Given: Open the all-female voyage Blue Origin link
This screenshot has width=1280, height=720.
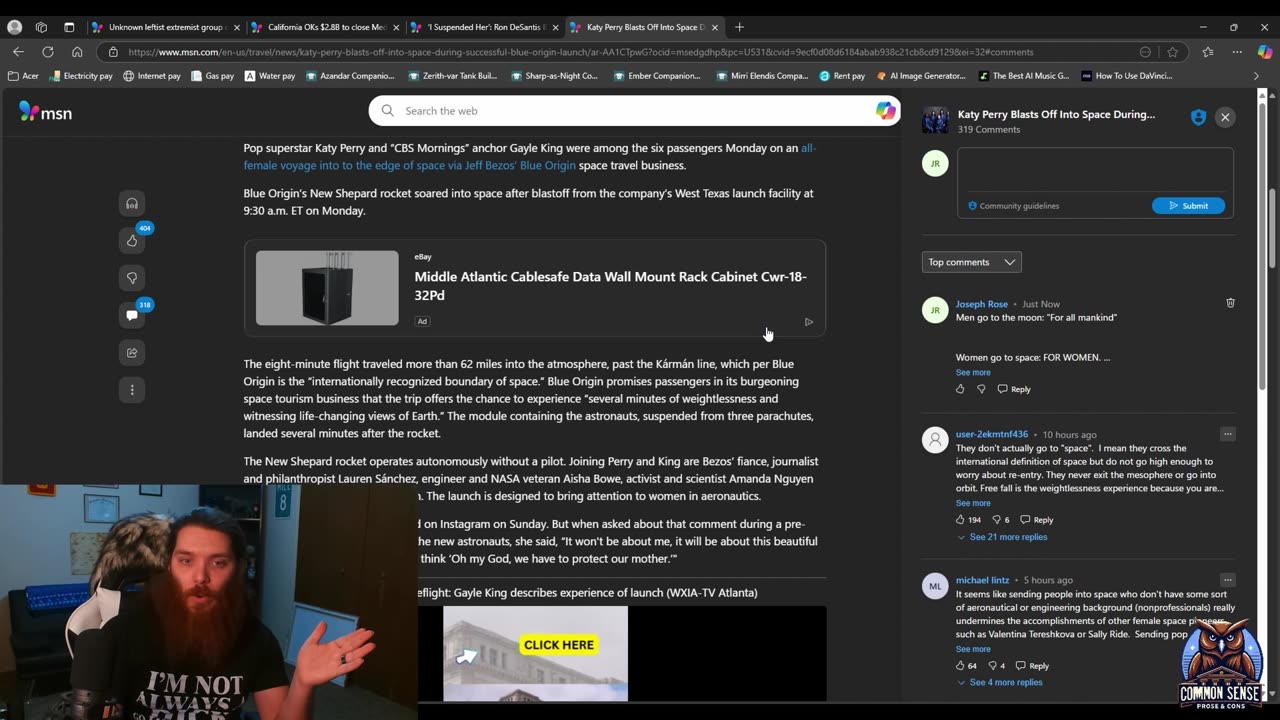Looking at the screenshot, I should tap(530, 157).
